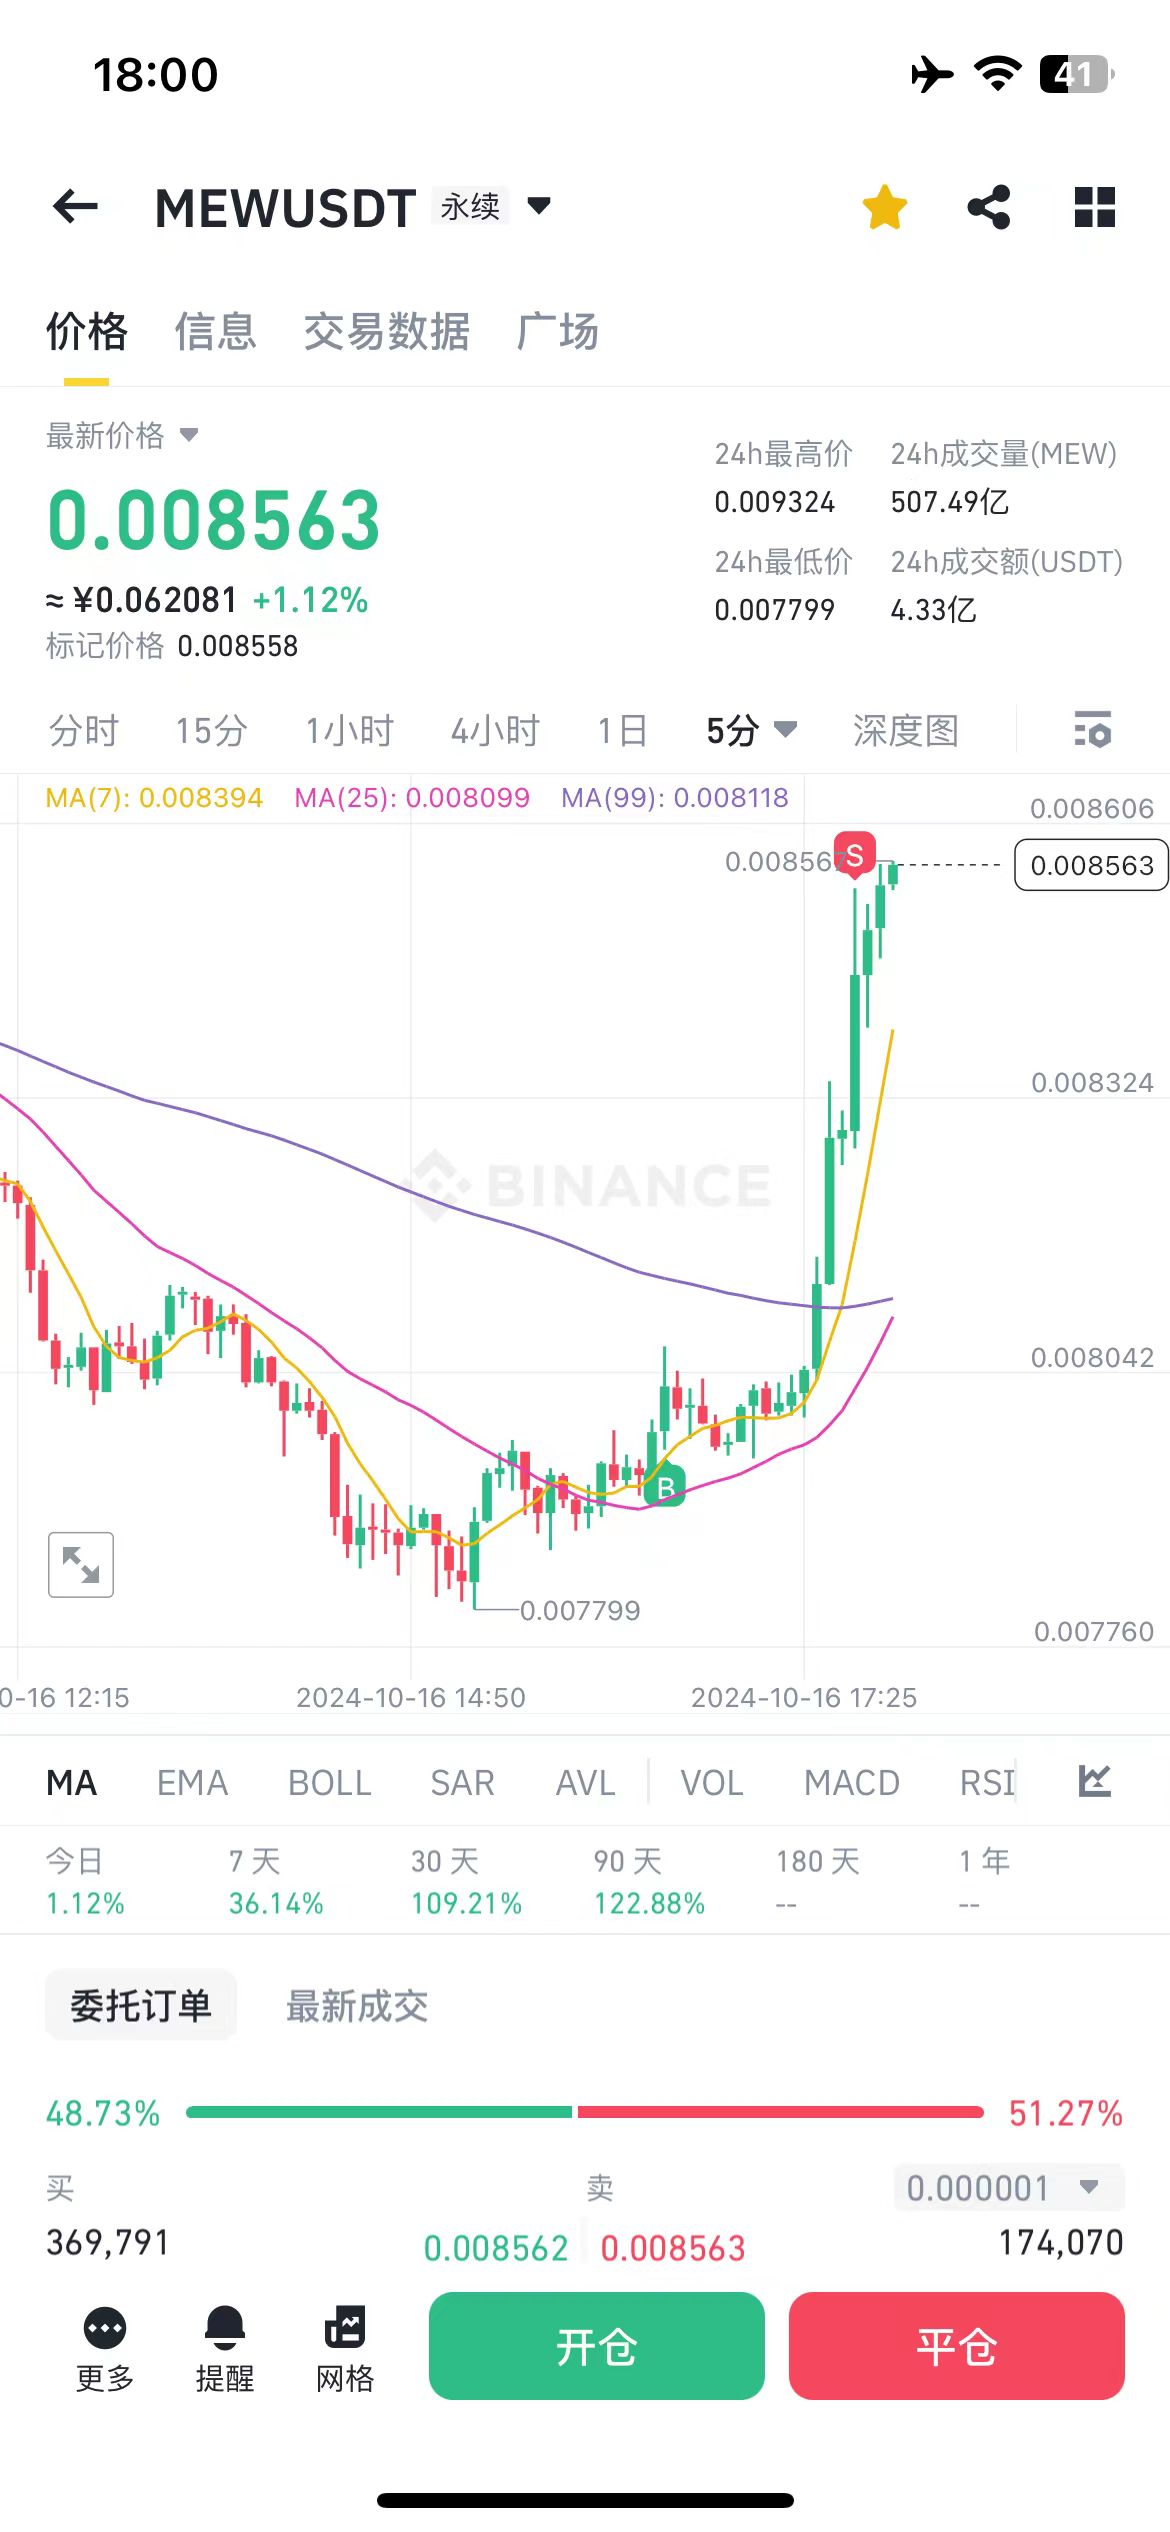Viewport: 1170px width, 2532px height.
Task: Tap ask price 0.008563
Action: (673, 2248)
